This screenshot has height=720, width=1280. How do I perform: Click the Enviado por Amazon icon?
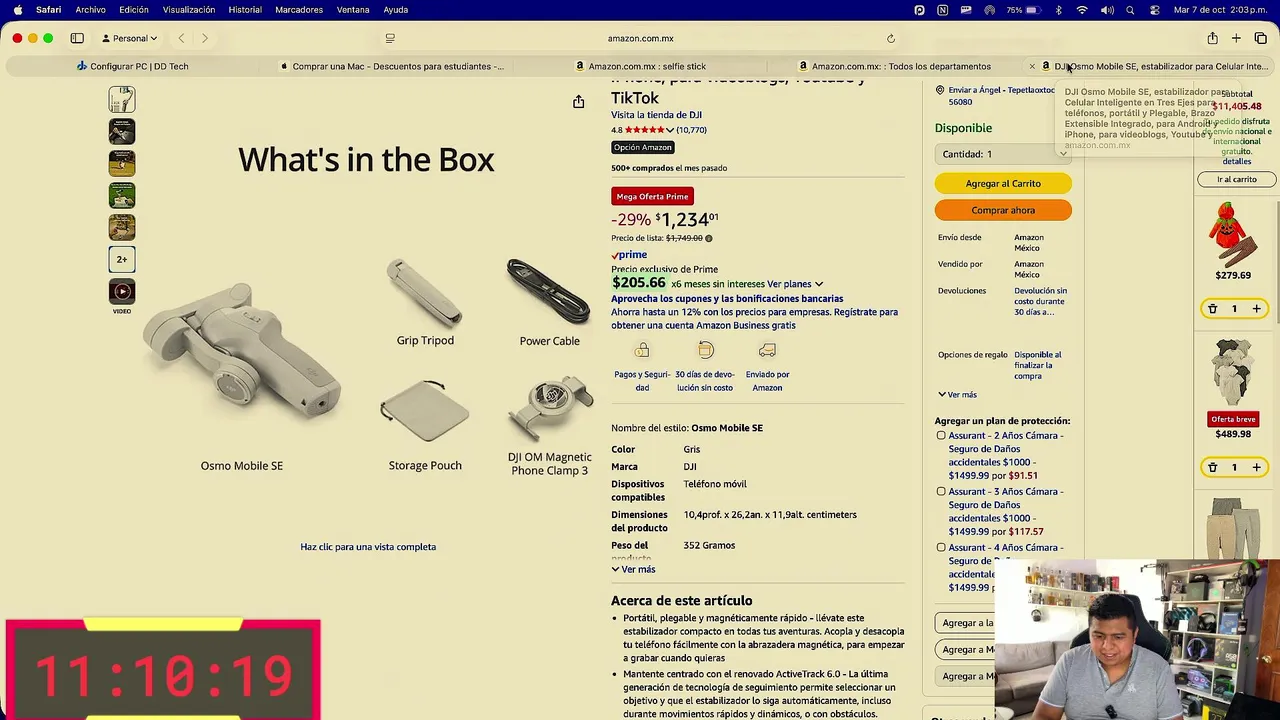pos(767,350)
